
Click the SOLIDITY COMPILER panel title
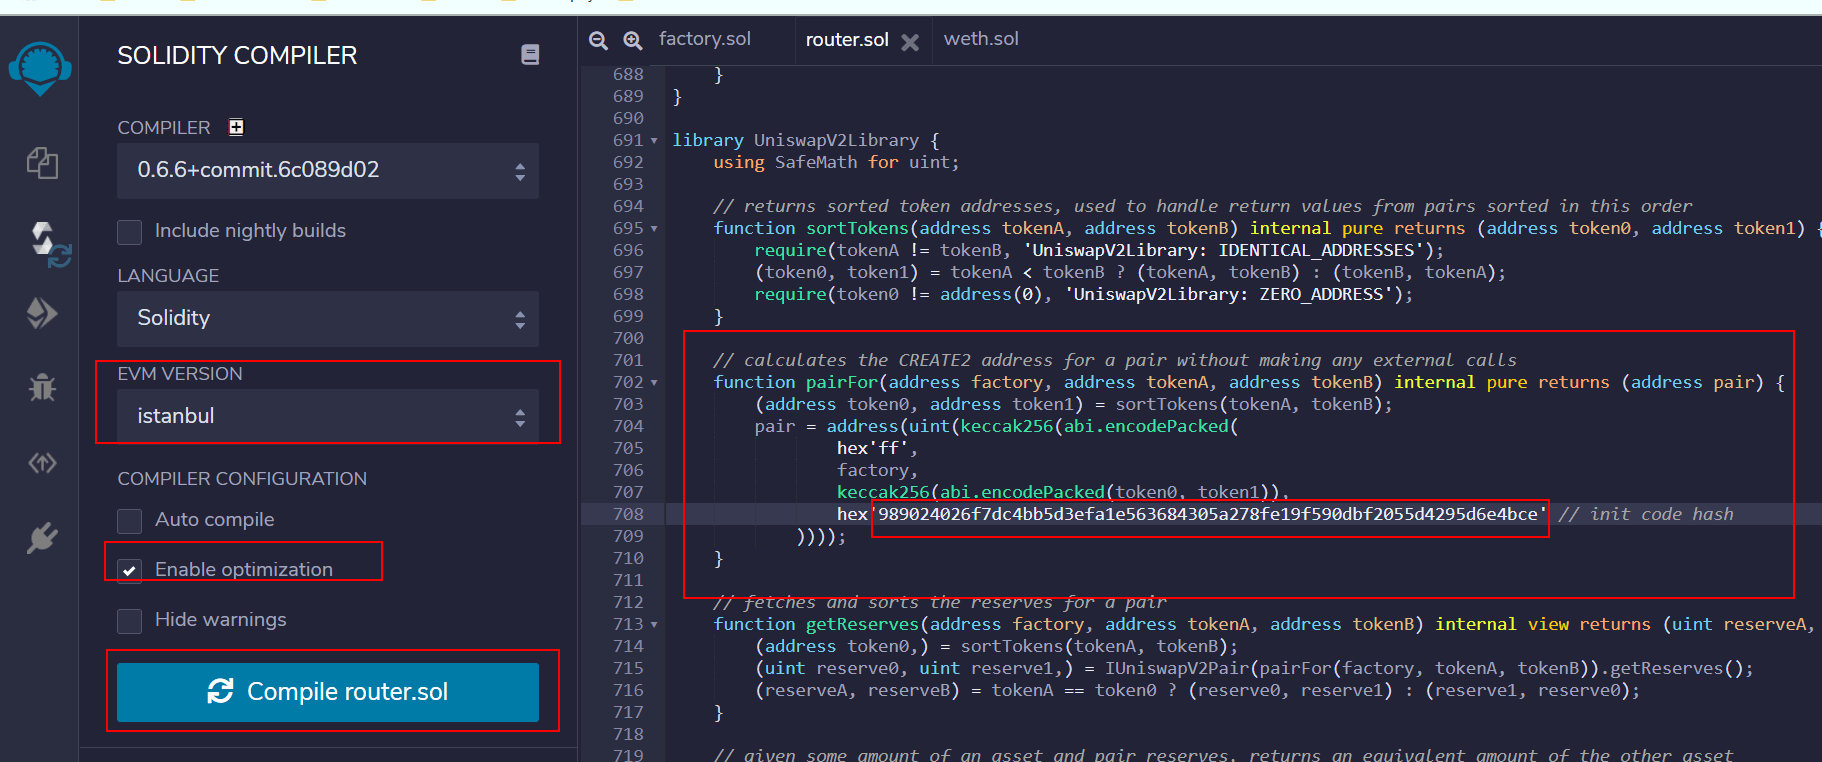(237, 56)
